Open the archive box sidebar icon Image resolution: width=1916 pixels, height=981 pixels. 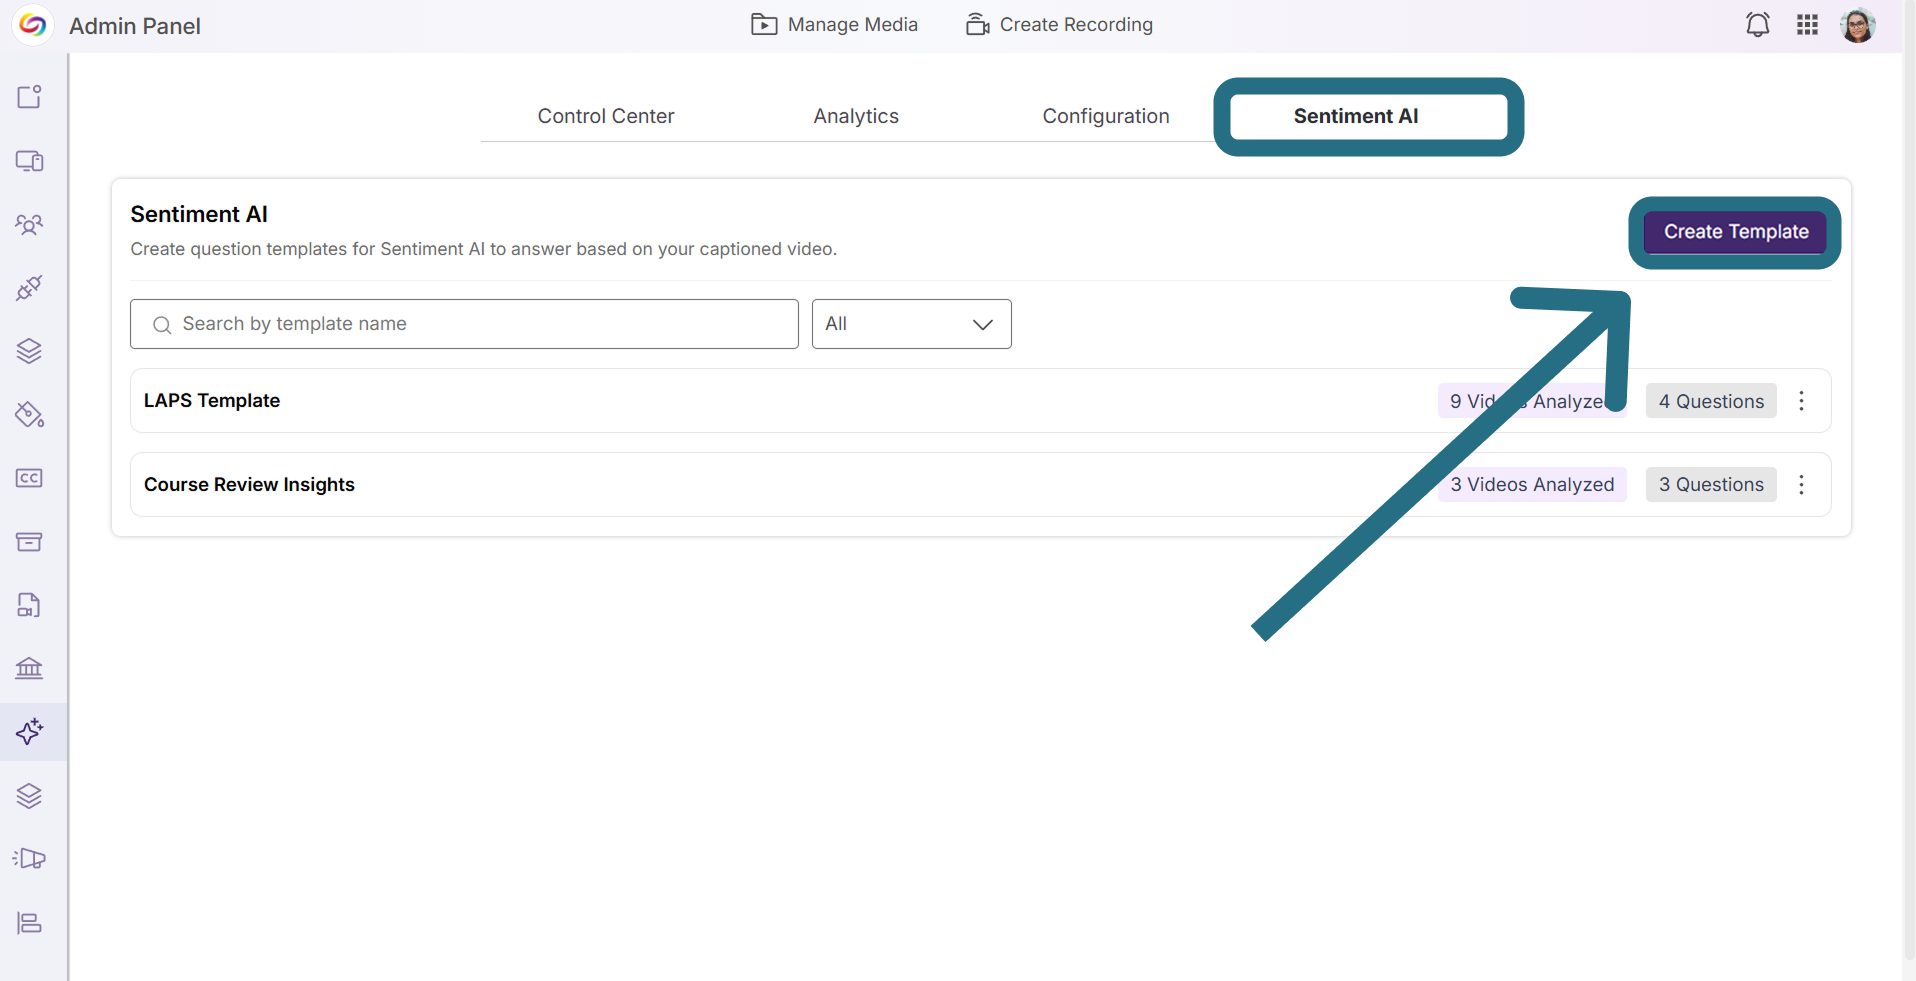(x=30, y=541)
